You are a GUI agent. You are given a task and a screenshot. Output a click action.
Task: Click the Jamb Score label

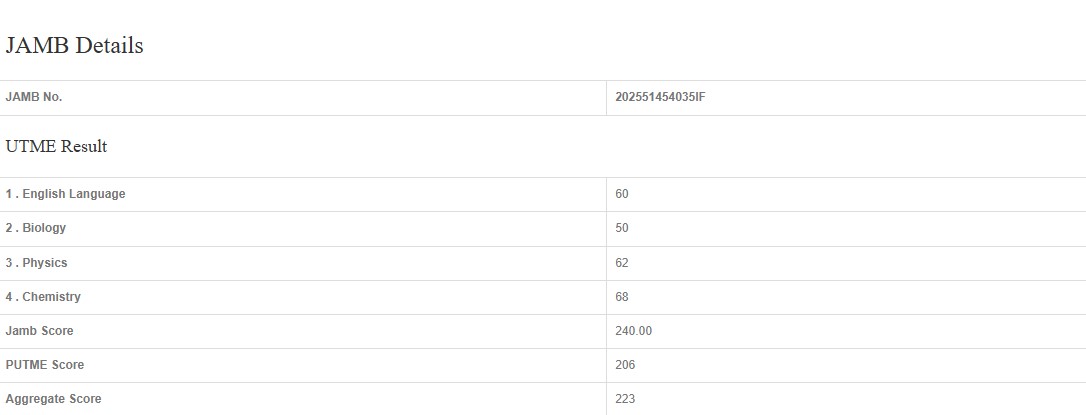pos(40,331)
